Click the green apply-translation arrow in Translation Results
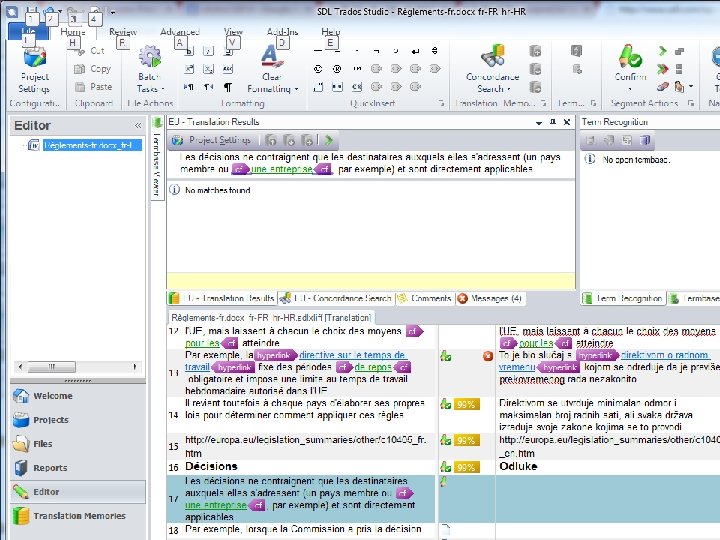Image resolution: width=720 pixels, height=540 pixels. click(328, 140)
